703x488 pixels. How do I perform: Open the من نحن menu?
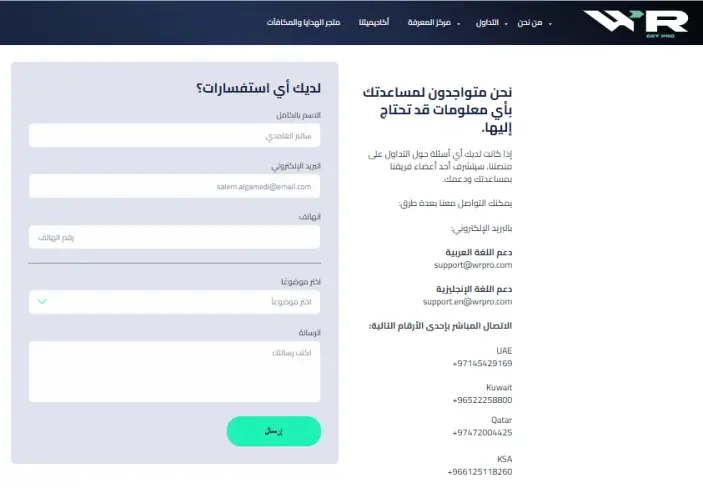tap(529, 22)
